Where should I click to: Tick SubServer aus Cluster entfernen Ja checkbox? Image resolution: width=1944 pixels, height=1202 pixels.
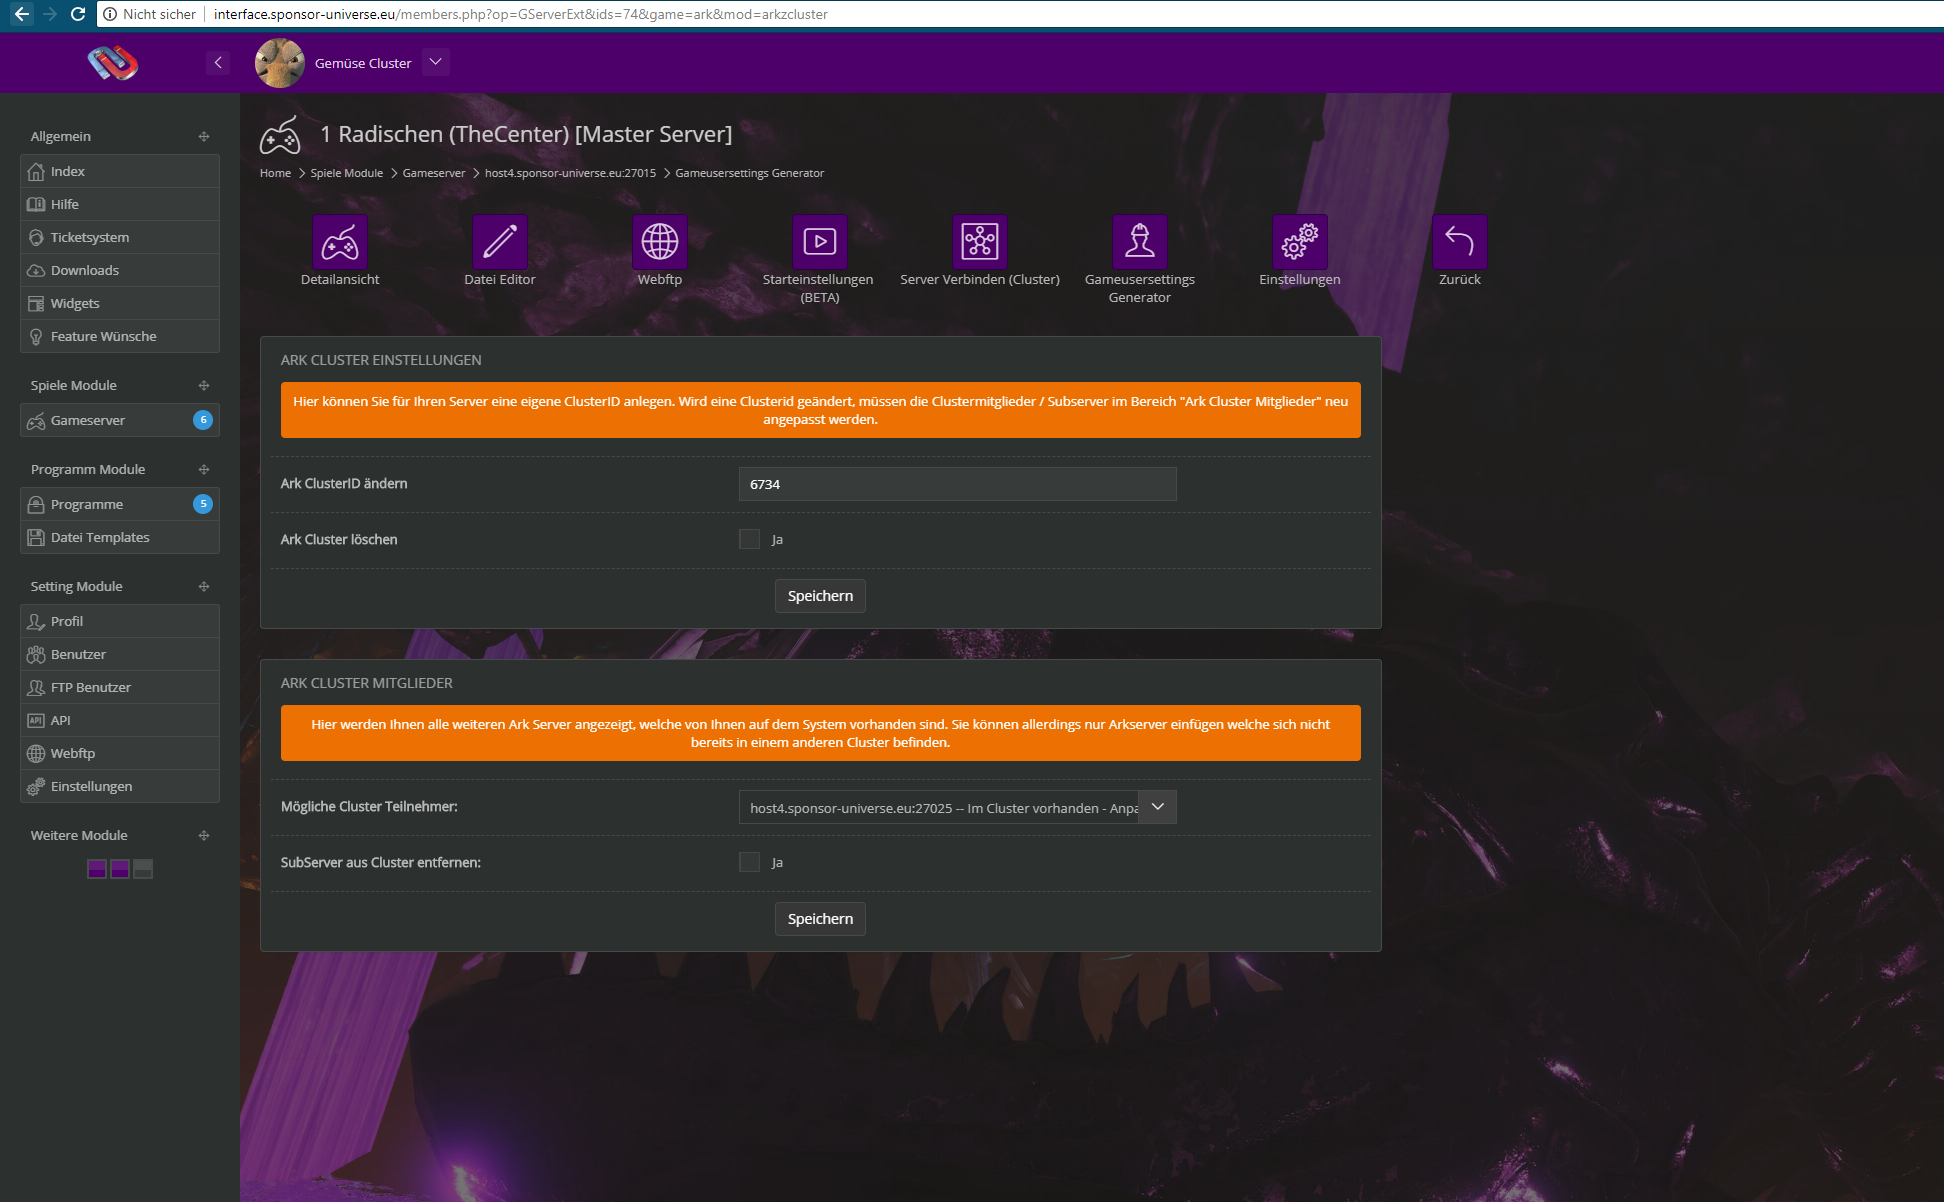point(749,862)
